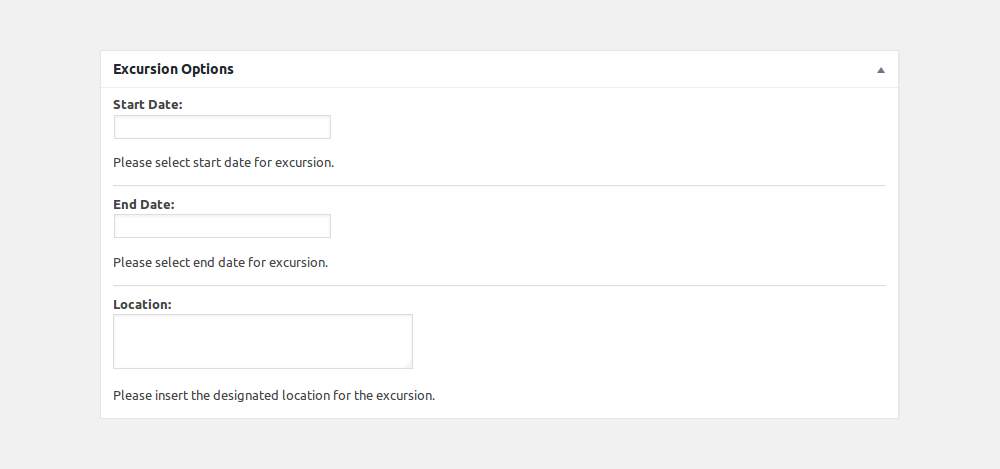Click the textarea resize grip in Location box
Viewport: 1000px width, 469px height.
coord(408,364)
